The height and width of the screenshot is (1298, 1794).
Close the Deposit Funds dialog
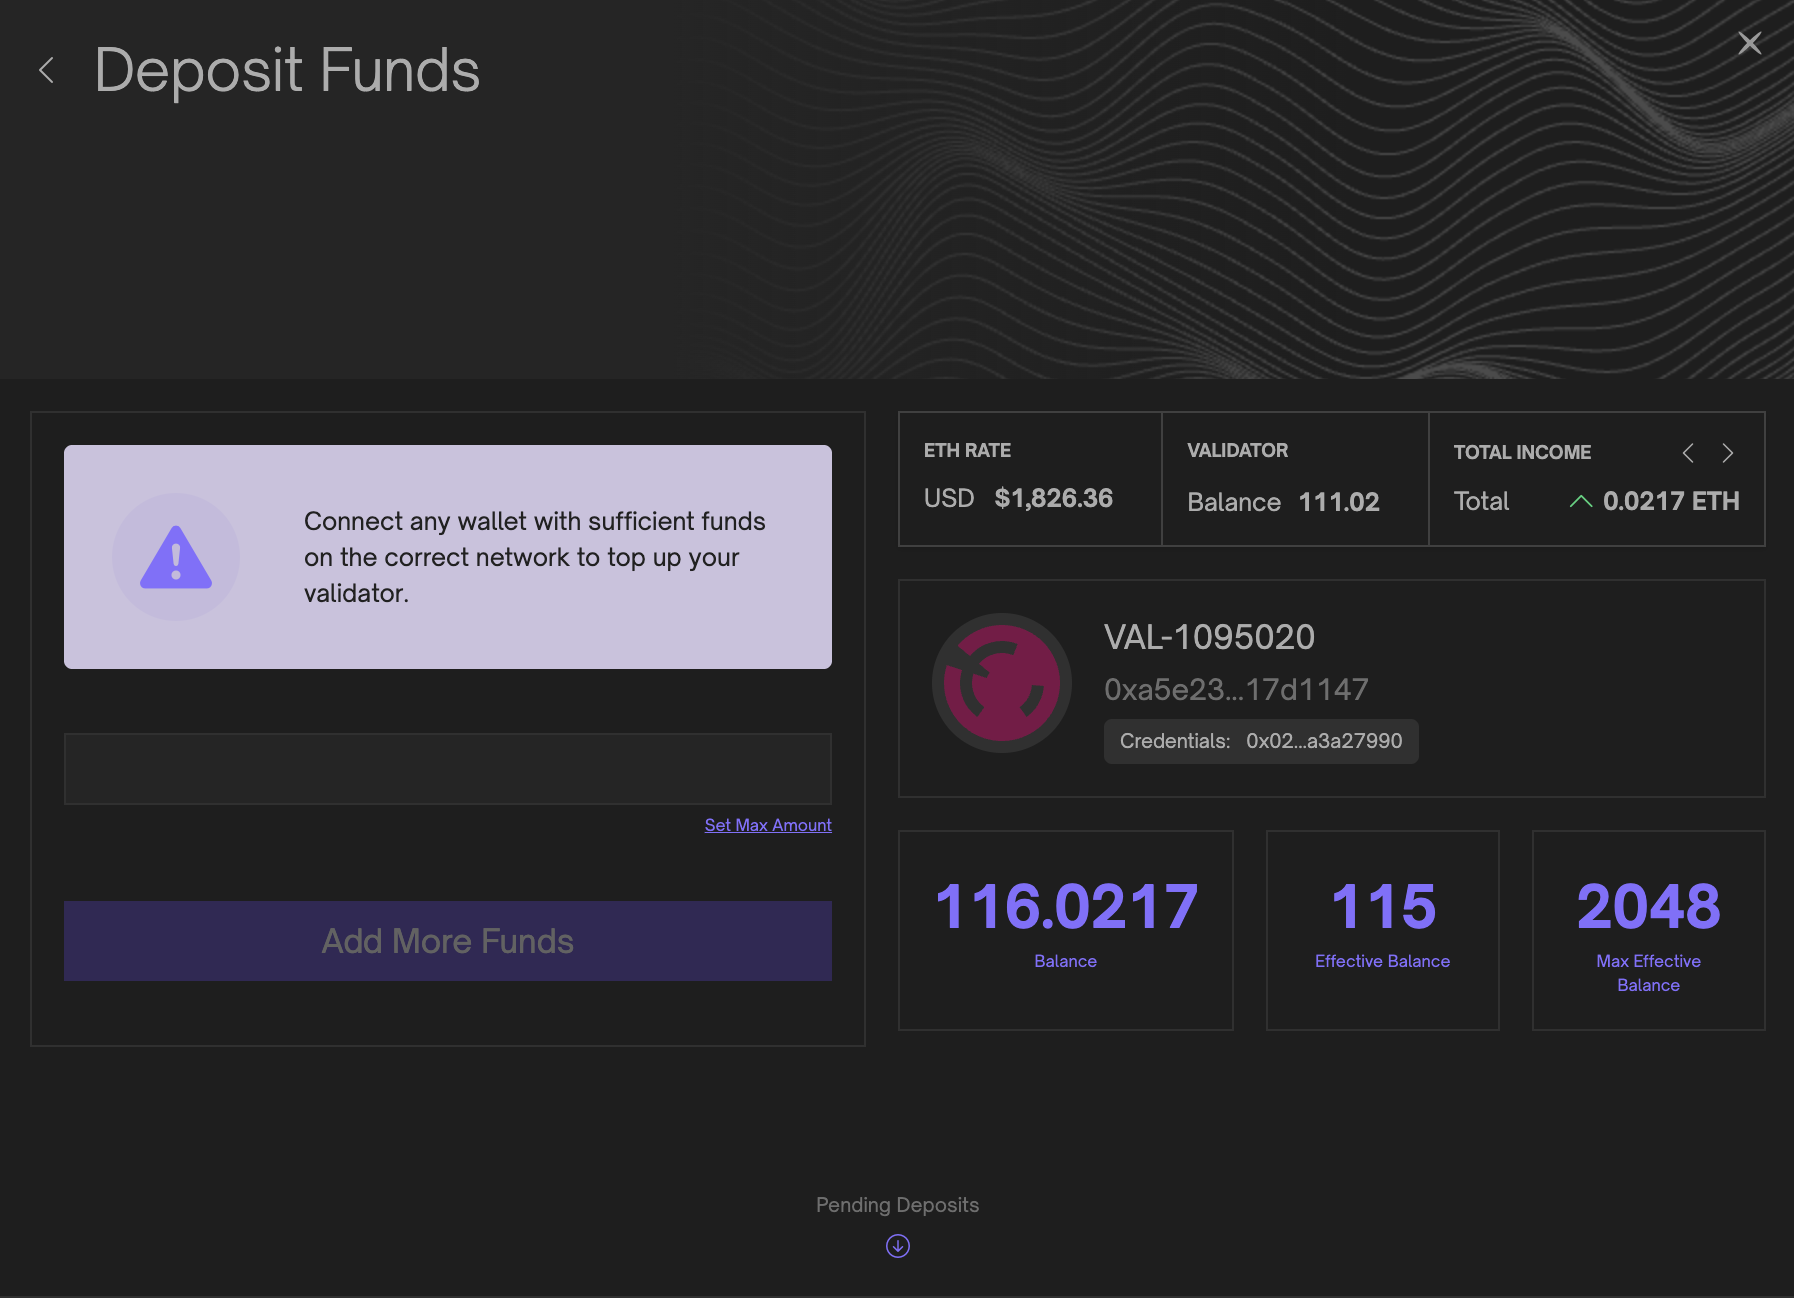[1749, 43]
